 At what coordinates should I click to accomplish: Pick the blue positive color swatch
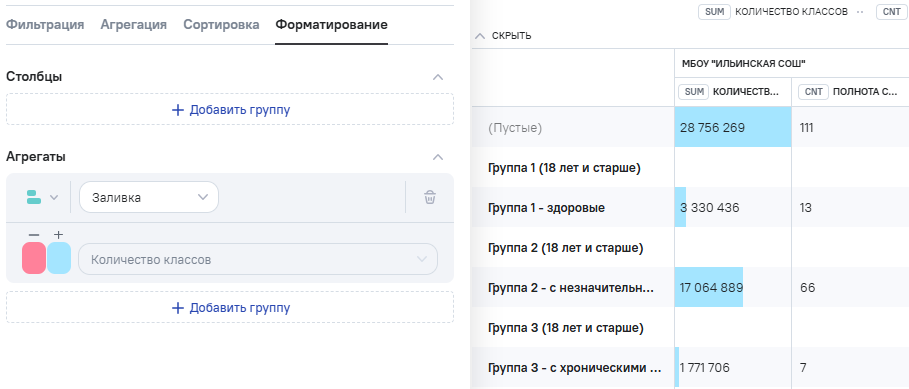click(x=59, y=258)
